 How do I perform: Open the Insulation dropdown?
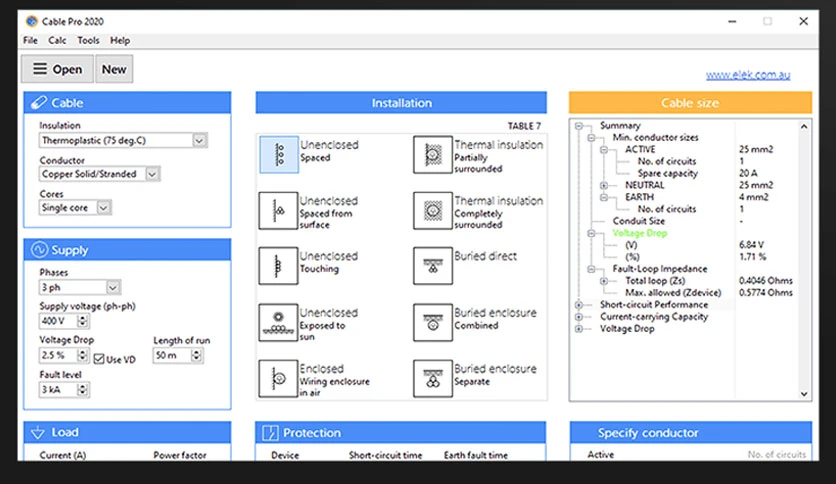coord(199,141)
